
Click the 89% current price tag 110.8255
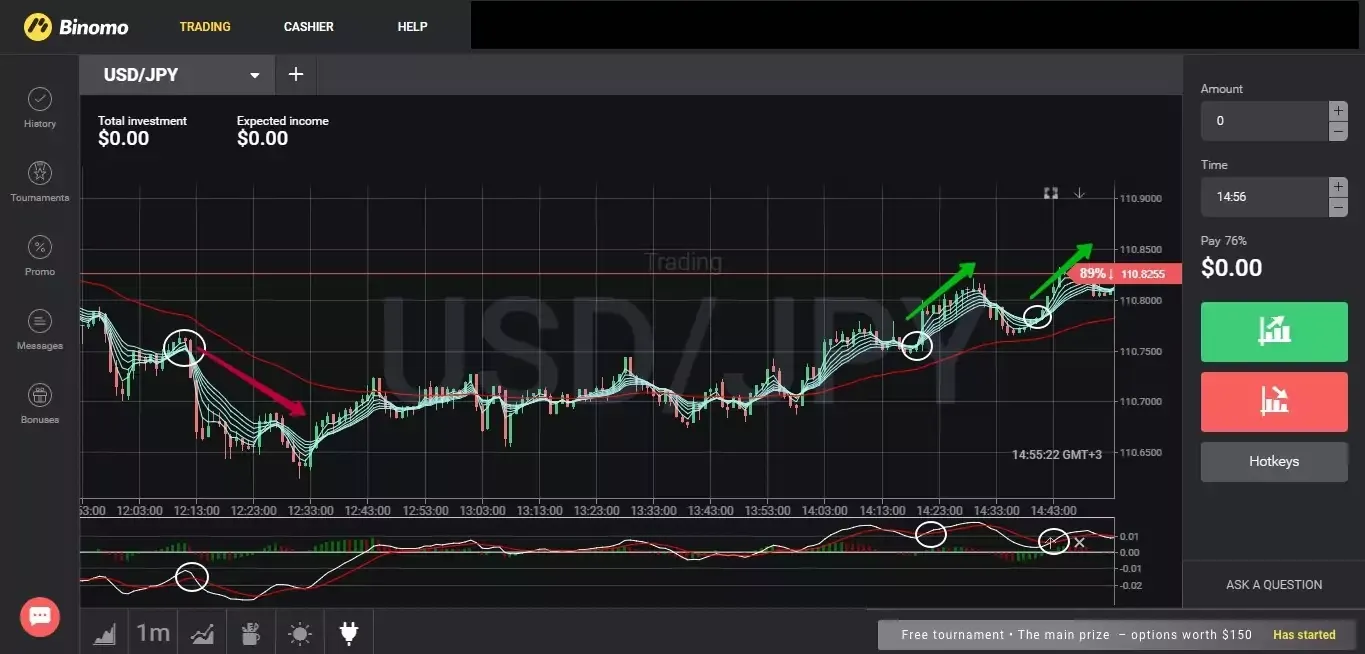click(1125, 274)
